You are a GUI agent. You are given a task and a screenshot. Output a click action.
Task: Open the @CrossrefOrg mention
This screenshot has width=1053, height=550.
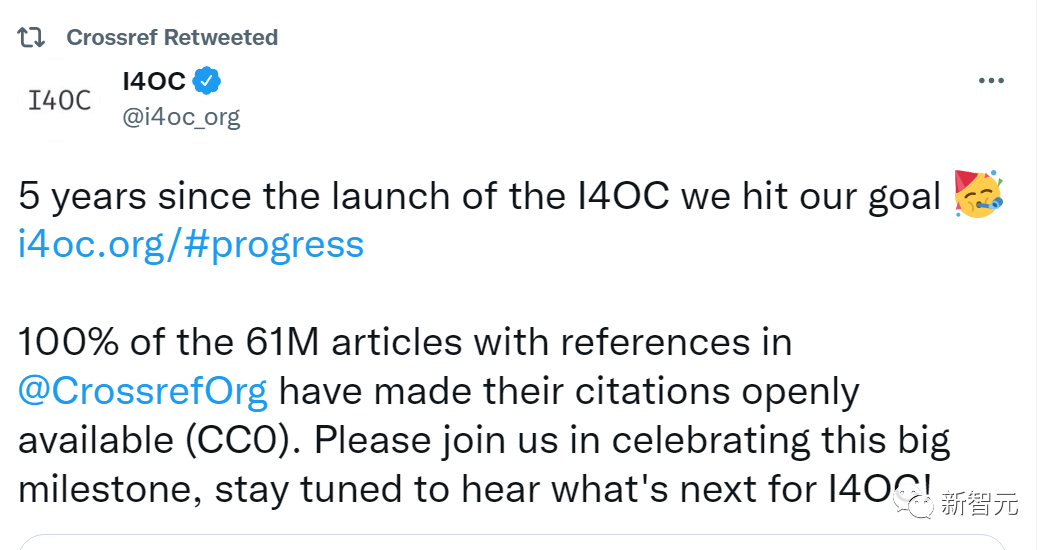coord(143,391)
